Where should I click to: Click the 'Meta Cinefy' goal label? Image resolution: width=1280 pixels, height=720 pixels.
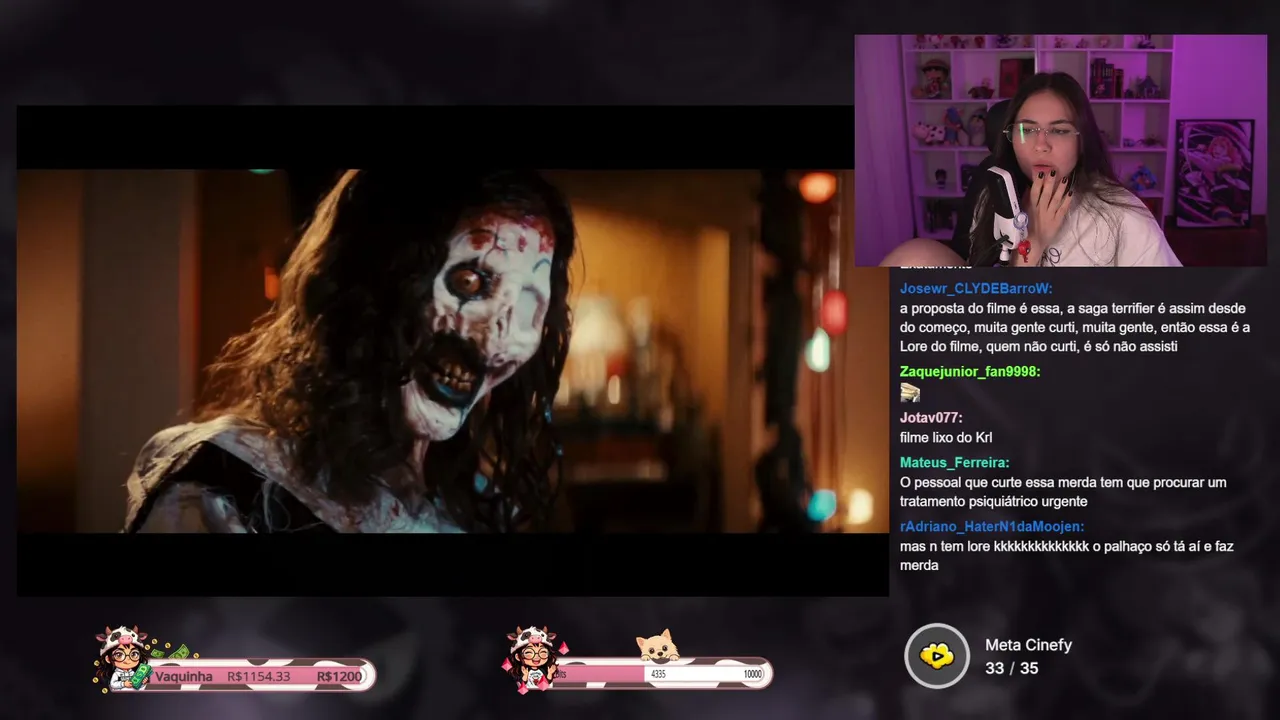click(x=1028, y=645)
